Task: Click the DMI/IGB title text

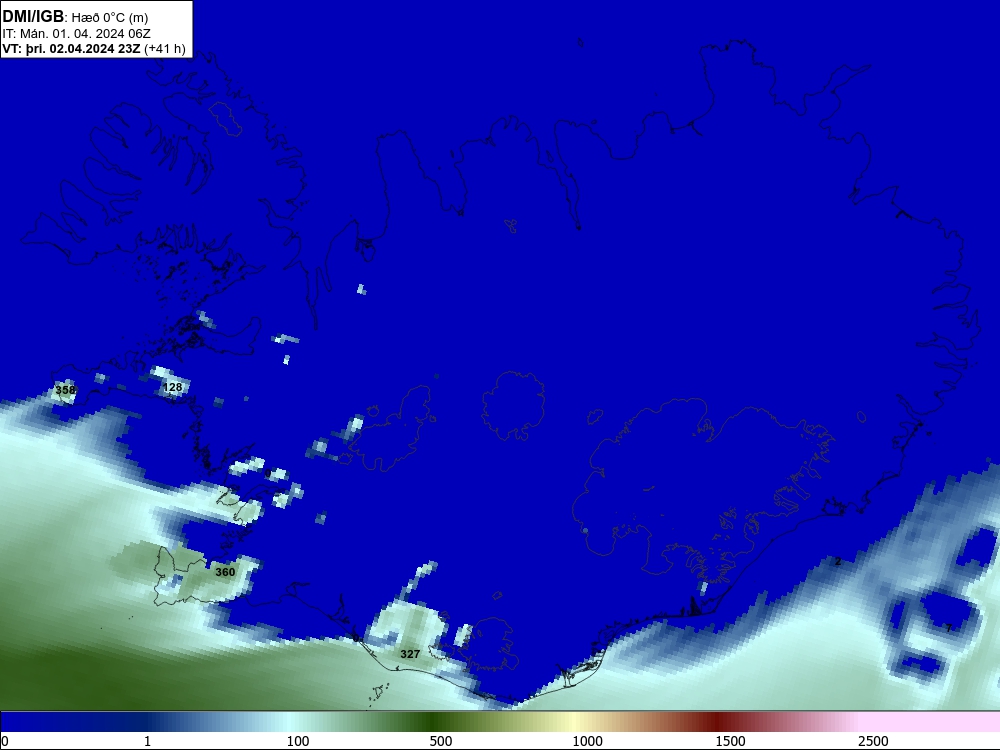Action: coord(33,16)
